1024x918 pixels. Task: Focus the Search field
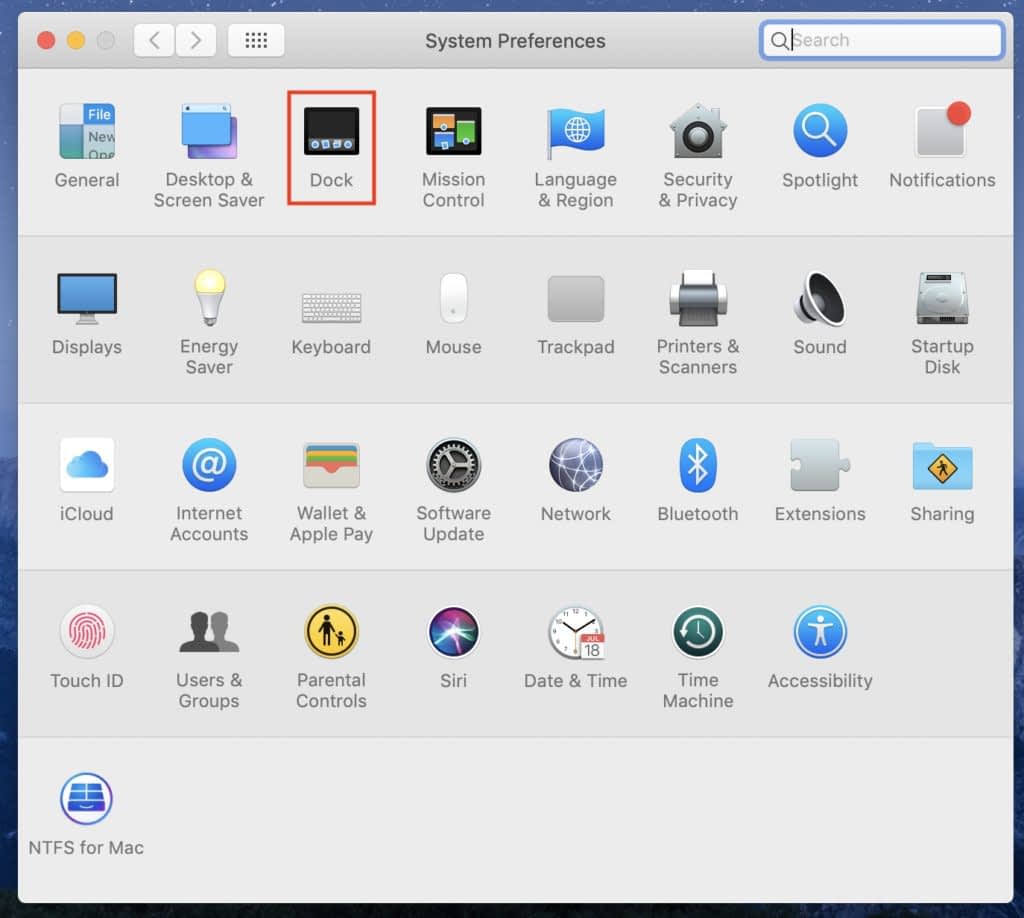click(882, 40)
